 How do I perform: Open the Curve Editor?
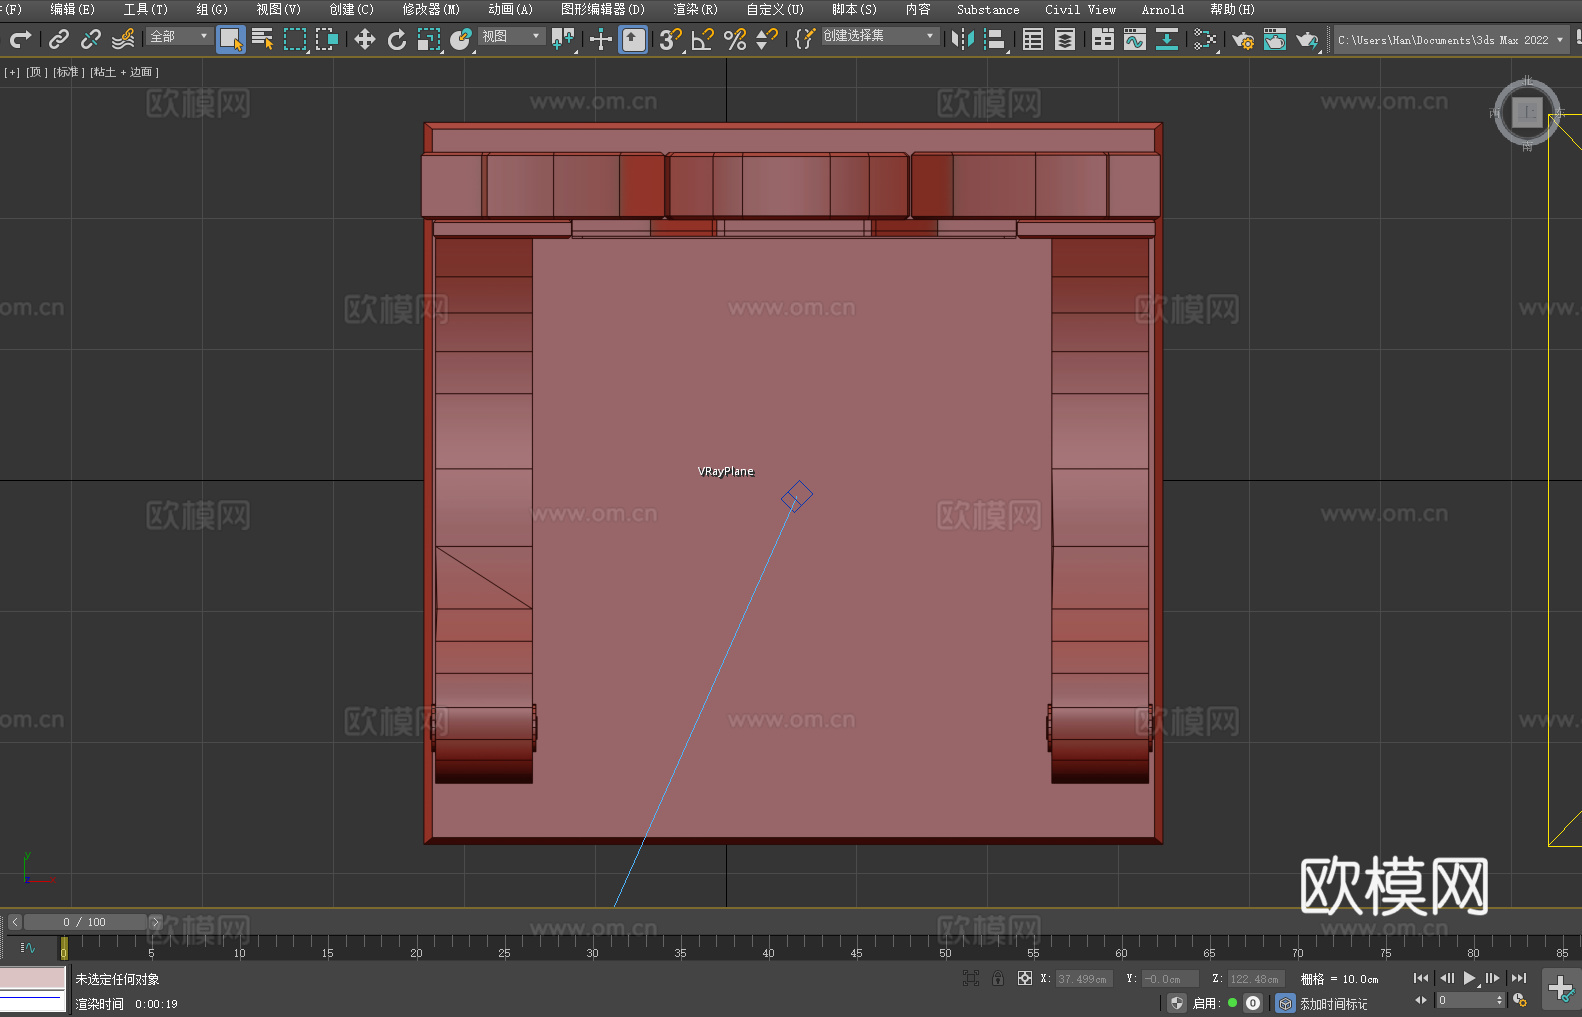tap(1135, 39)
